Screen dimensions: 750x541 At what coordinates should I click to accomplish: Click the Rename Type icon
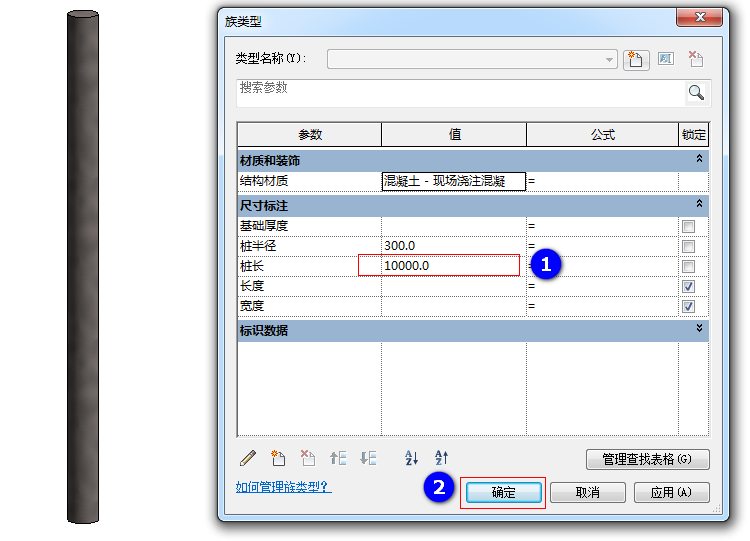coord(665,59)
